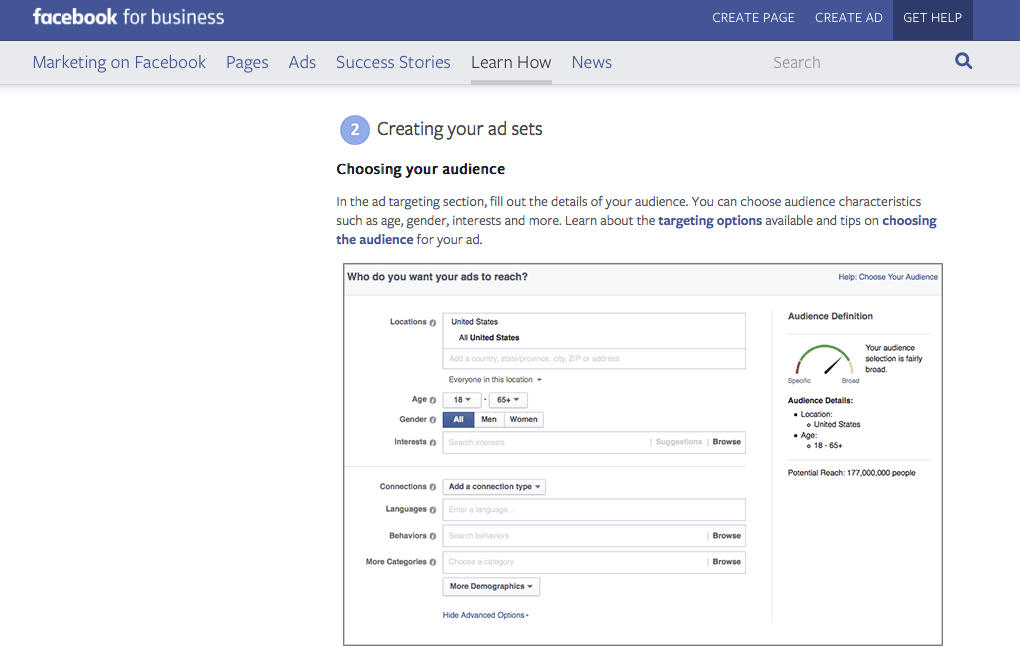Open the targeting options link

[710, 221]
